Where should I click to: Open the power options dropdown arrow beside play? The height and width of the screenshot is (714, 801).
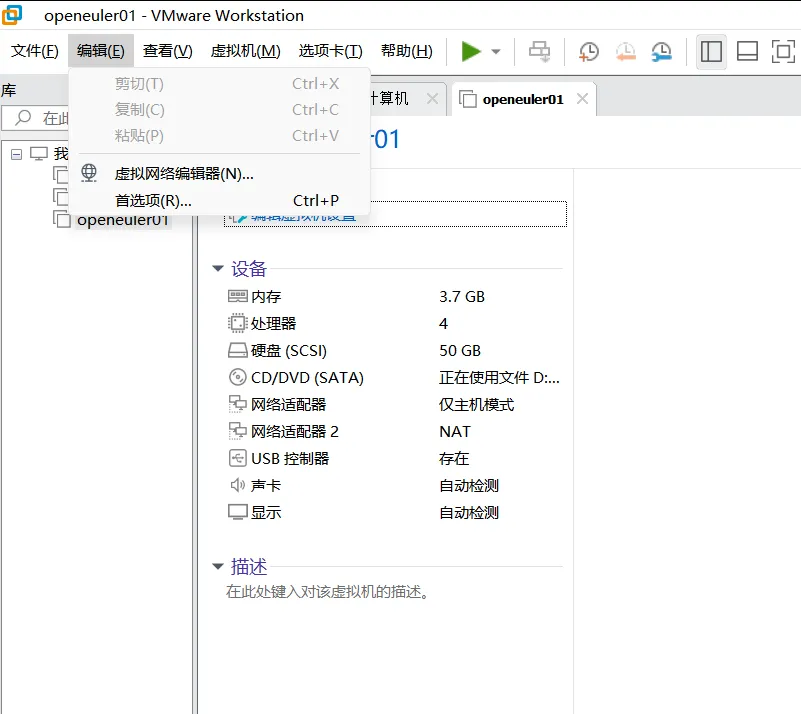tap(496, 51)
